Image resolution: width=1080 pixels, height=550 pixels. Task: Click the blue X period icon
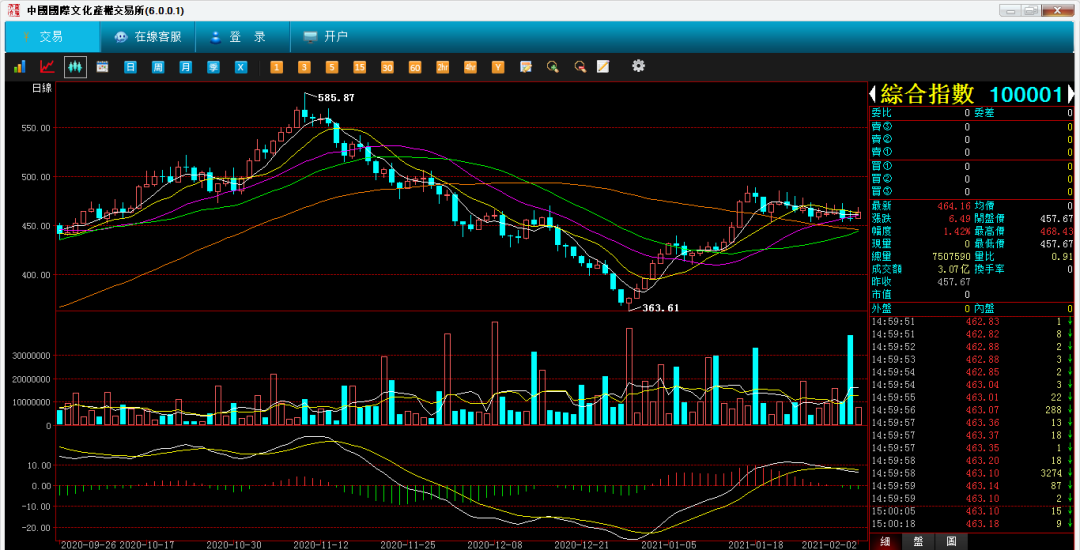pyautogui.click(x=240, y=67)
